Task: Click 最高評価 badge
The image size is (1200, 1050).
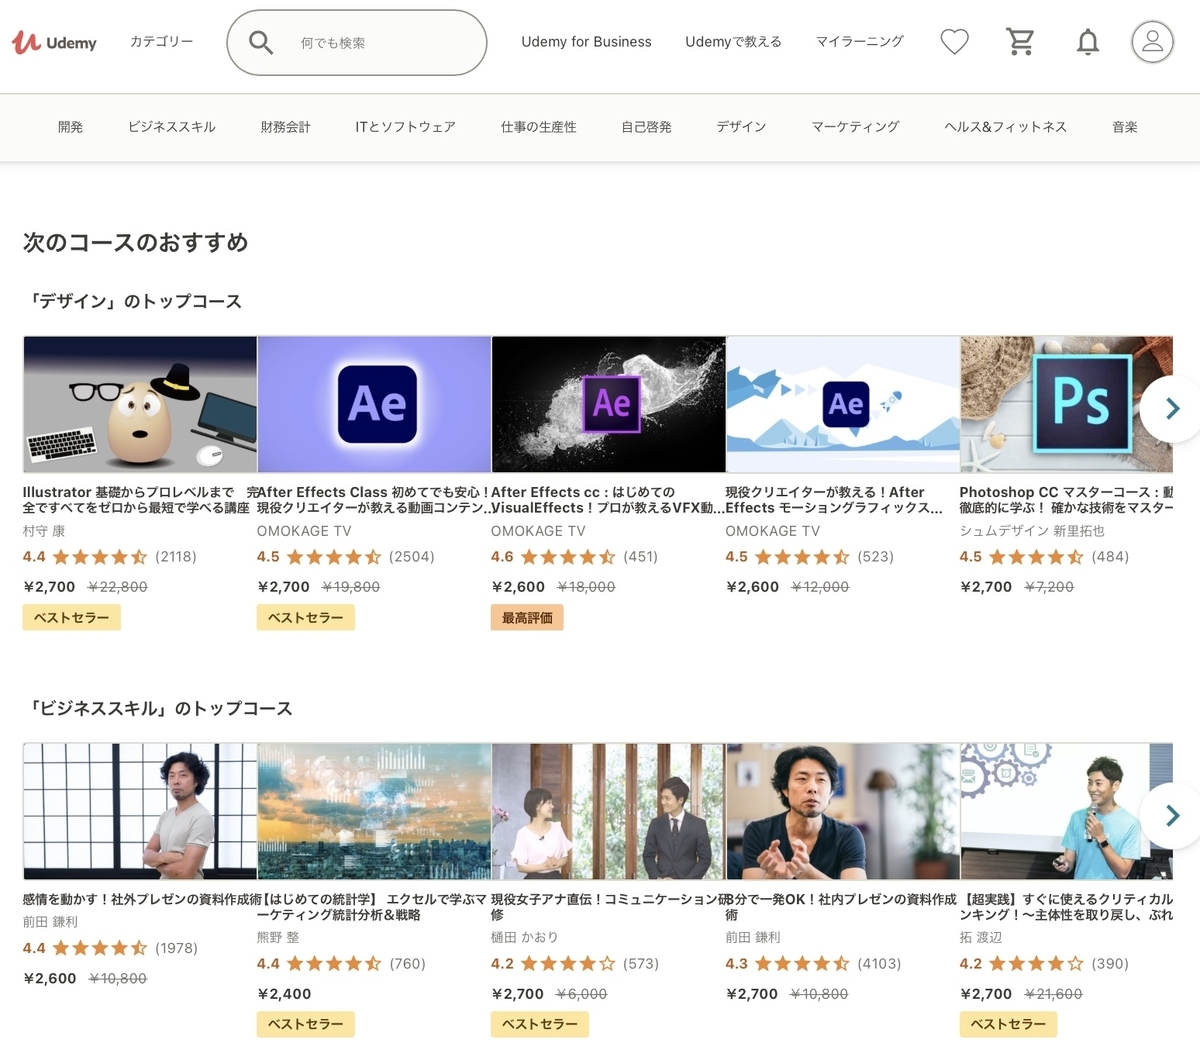Action: 527,618
